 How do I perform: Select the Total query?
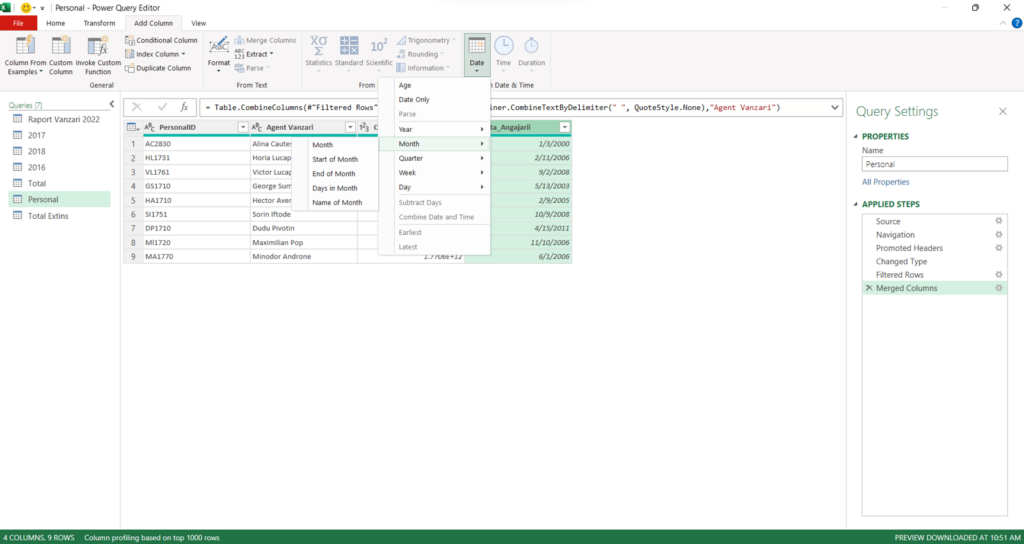tap(59, 184)
